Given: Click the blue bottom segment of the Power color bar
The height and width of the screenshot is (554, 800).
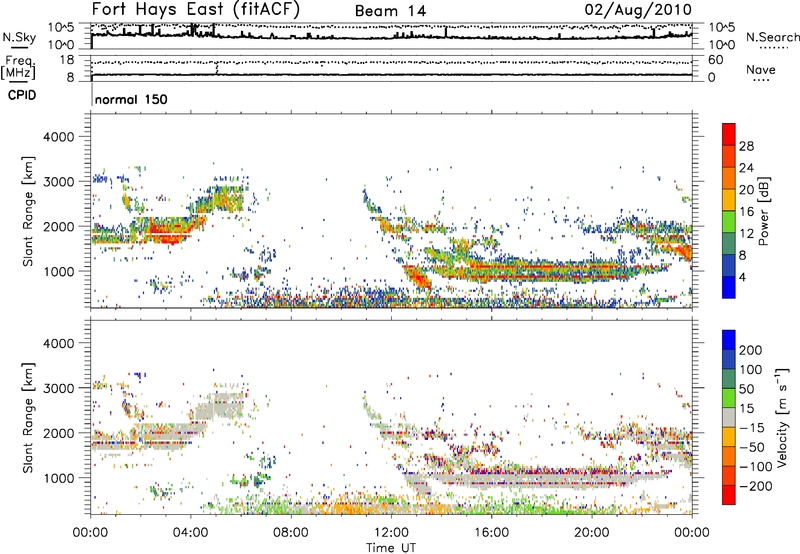Looking at the screenshot, I should (729, 287).
